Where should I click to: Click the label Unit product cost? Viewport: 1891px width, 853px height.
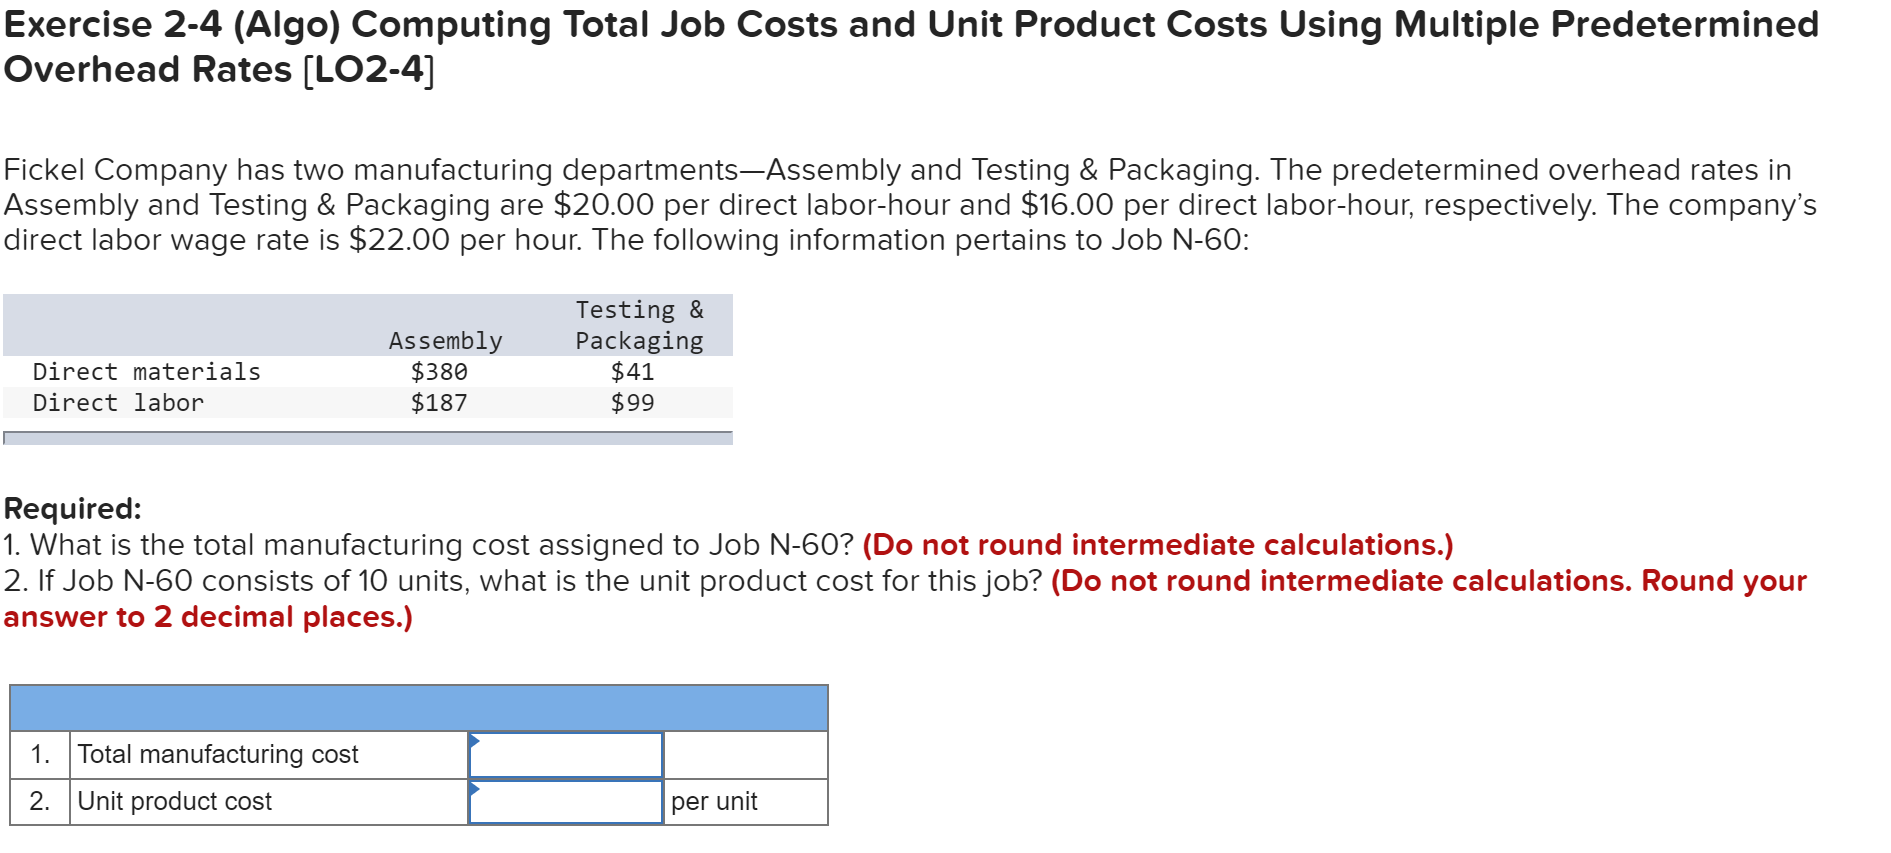point(174,800)
